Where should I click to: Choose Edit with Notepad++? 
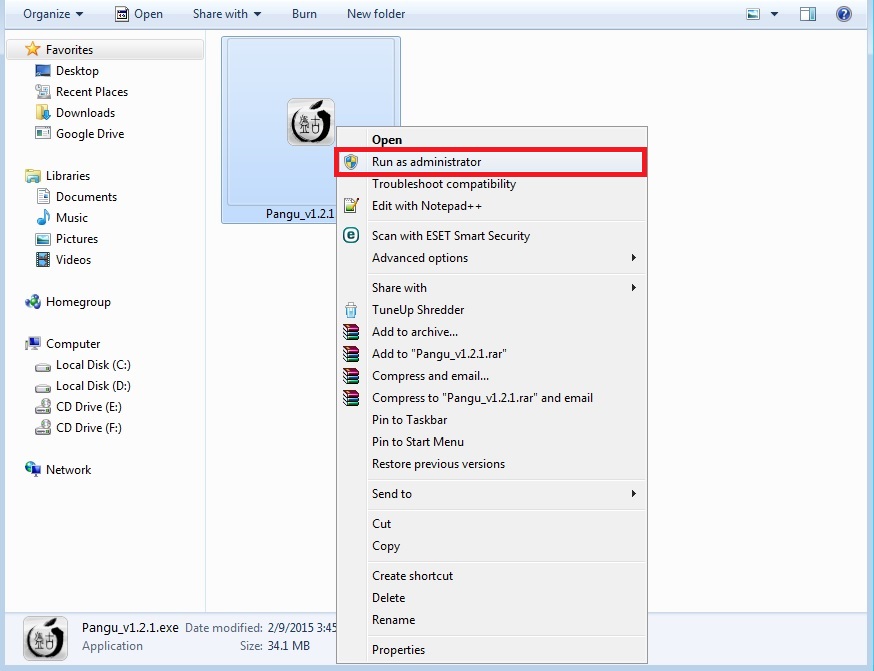pos(491,206)
